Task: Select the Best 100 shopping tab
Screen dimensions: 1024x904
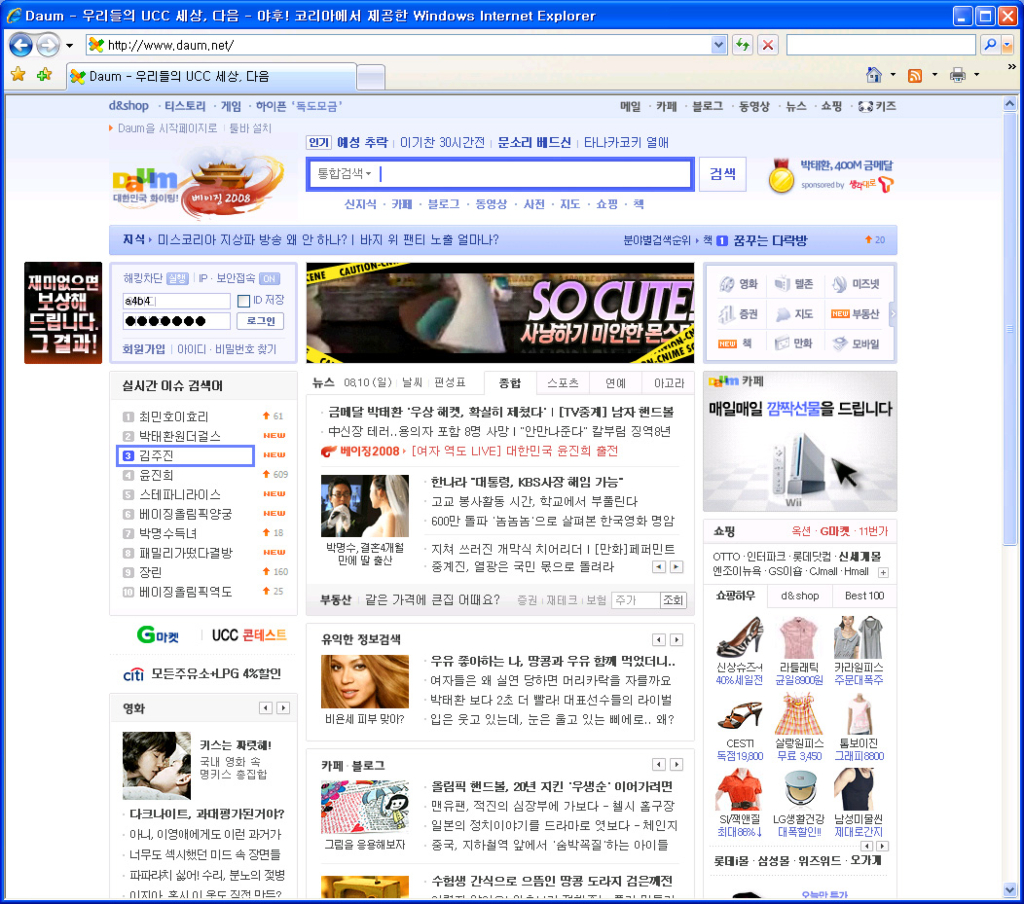Action: [864, 595]
